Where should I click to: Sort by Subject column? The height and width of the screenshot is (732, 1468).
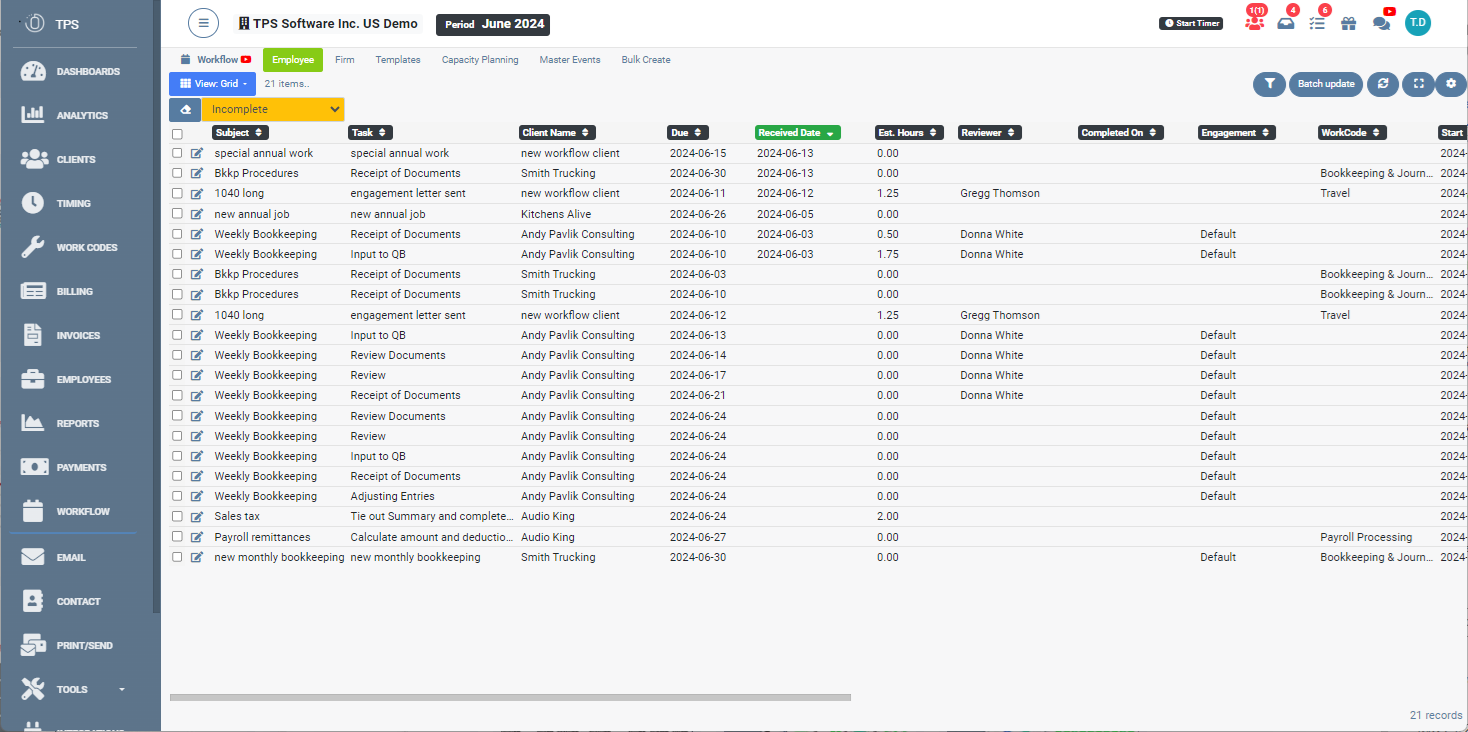[239, 132]
